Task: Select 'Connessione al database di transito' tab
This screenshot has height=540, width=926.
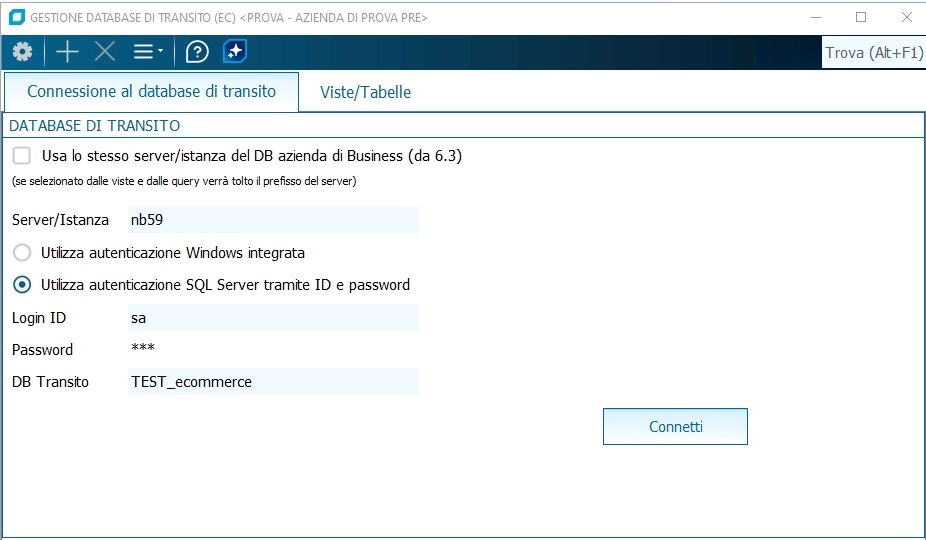Action: pyautogui.click(x=151, y=91)
